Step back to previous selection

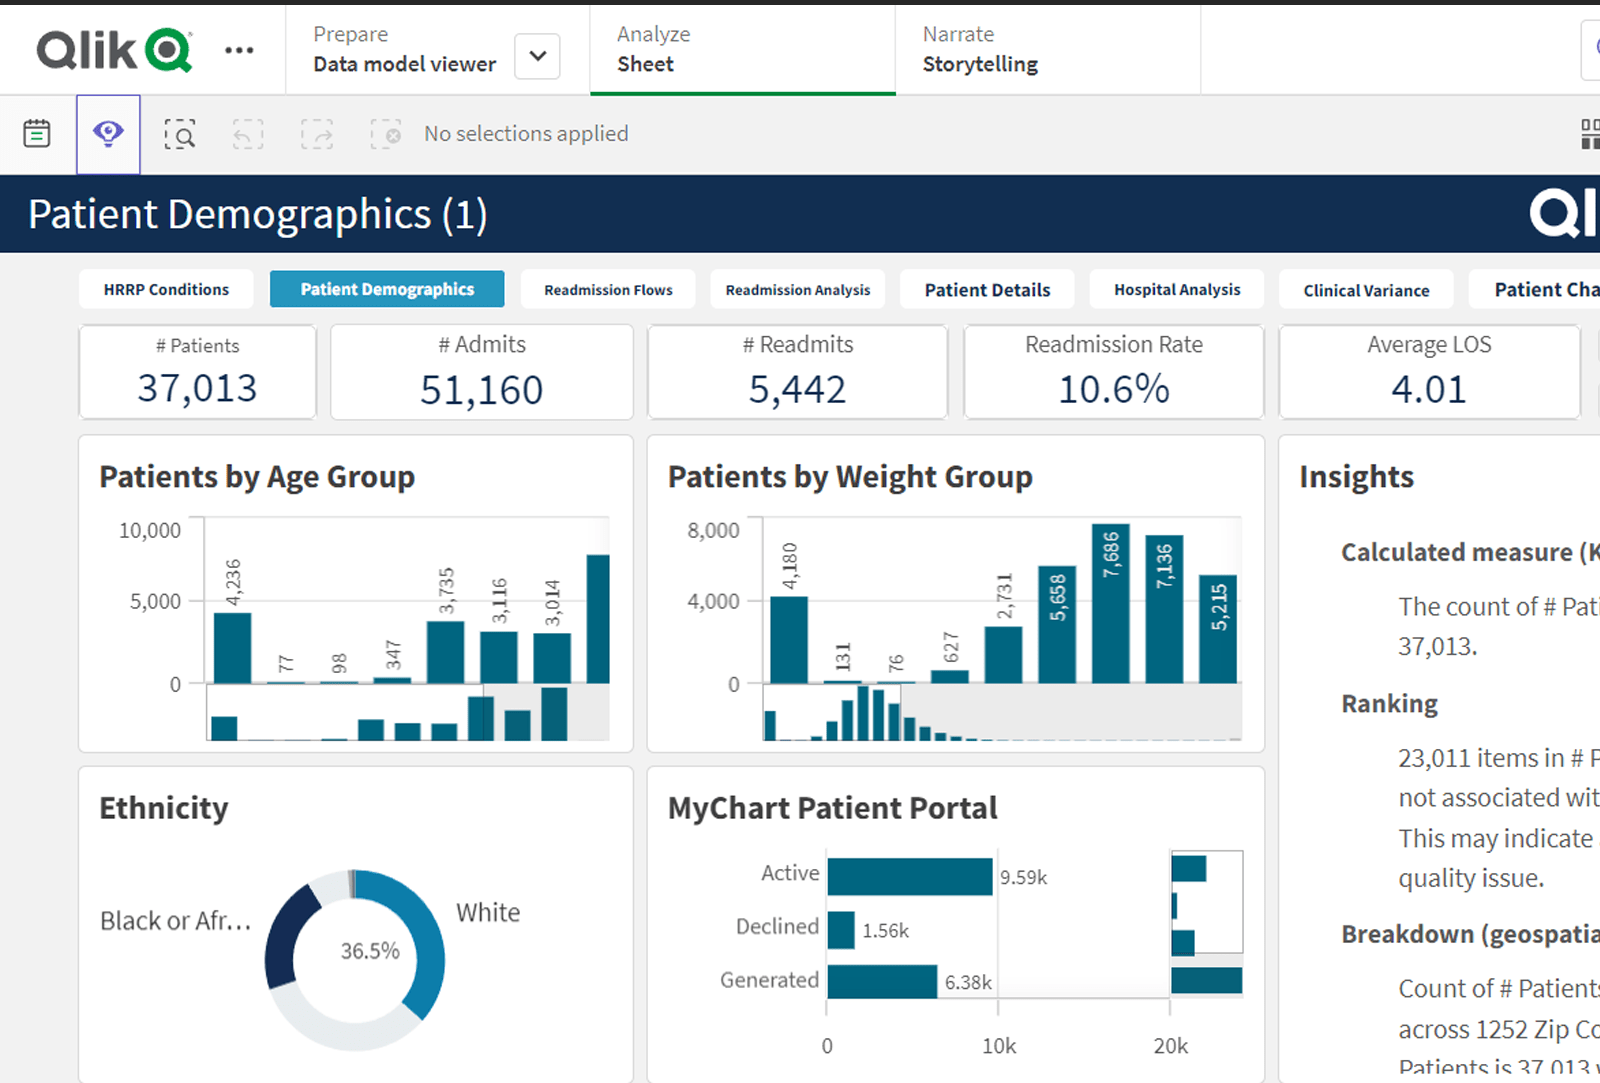click(x=247, y=134)
